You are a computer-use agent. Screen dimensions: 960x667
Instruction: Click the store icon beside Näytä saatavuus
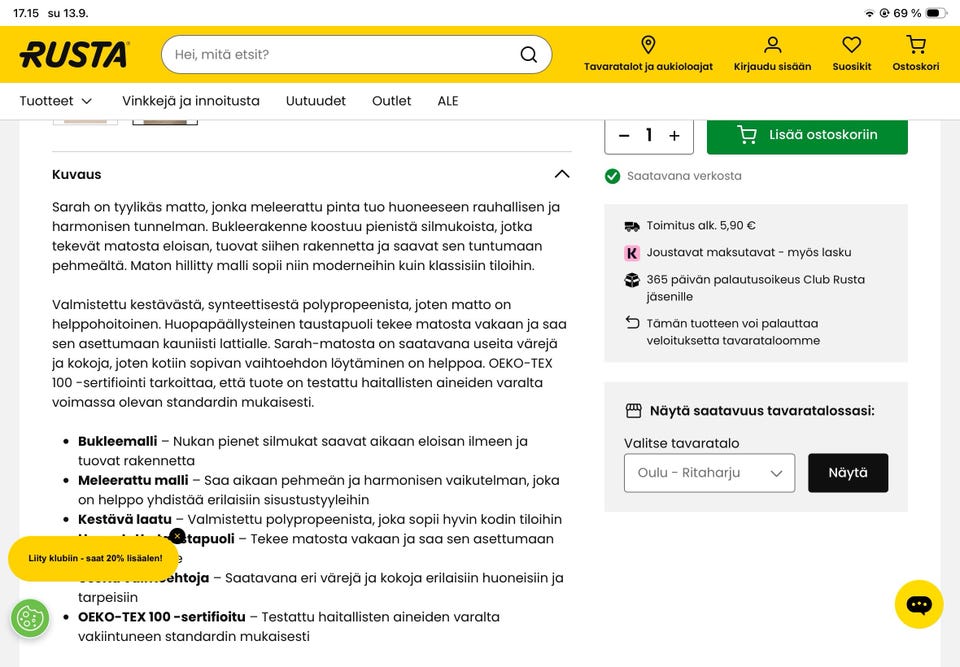click(633, 410)
